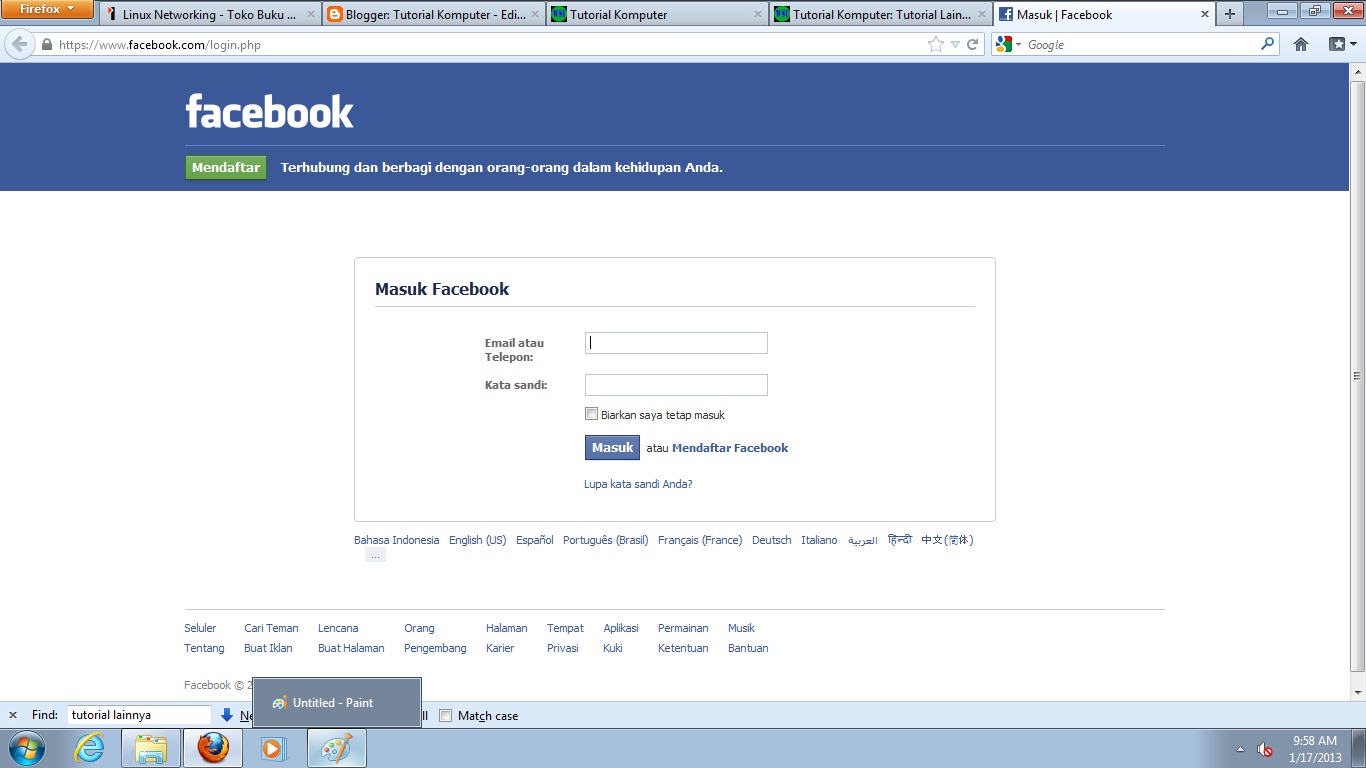Switch to Tutorial Komputer: Tutorial Lain tab
Viewport: 1366px width, 768px height.
click(881, 14)
